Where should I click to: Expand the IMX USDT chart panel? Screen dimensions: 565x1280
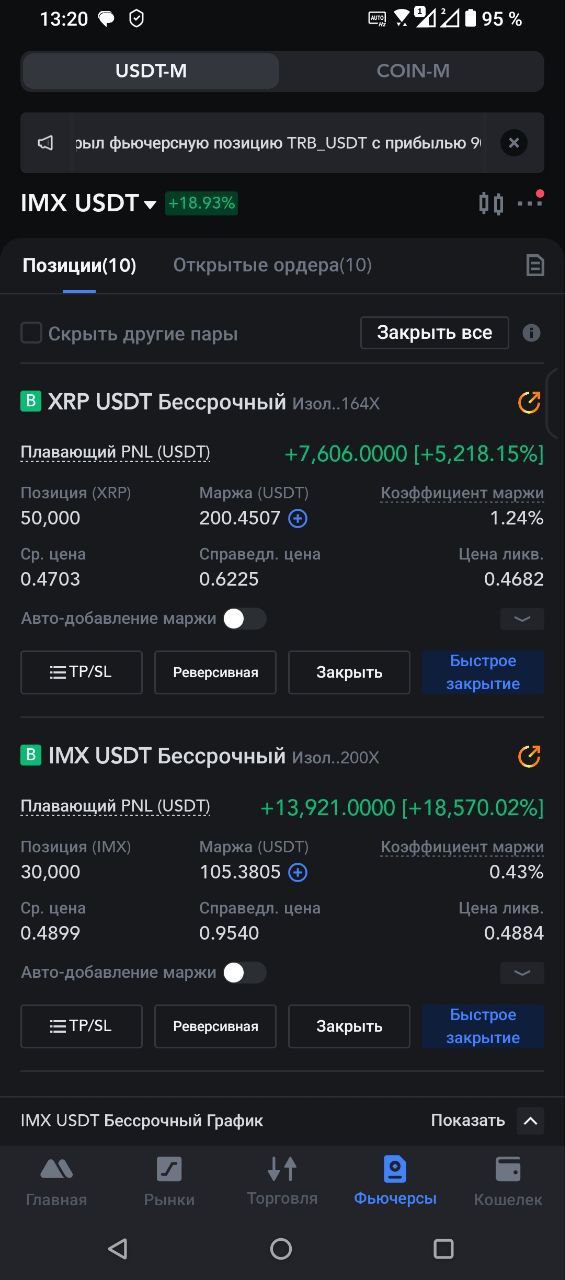531,1121
